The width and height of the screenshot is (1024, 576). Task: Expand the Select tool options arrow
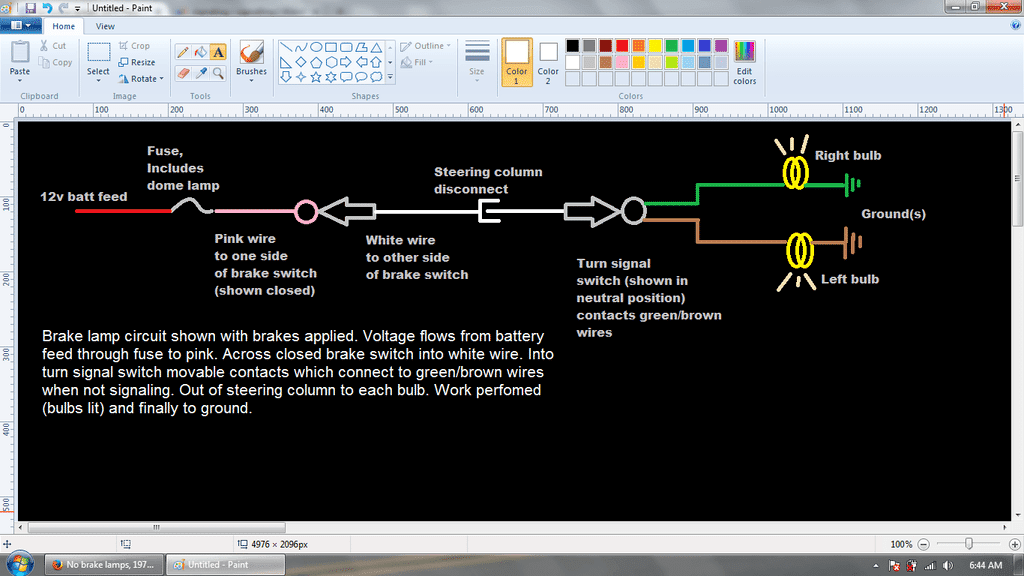pos(98,80)
